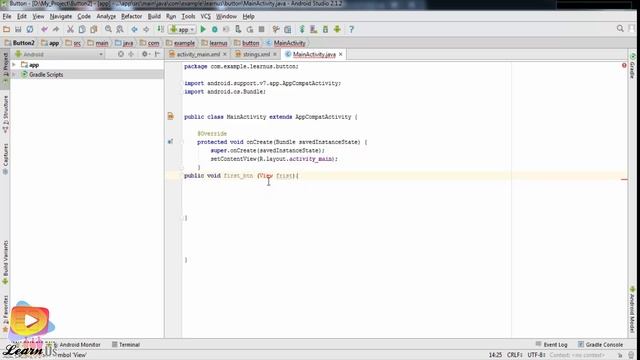Start debugging with the Debug icon
The image size is (640, 360).
coord(215,29)
